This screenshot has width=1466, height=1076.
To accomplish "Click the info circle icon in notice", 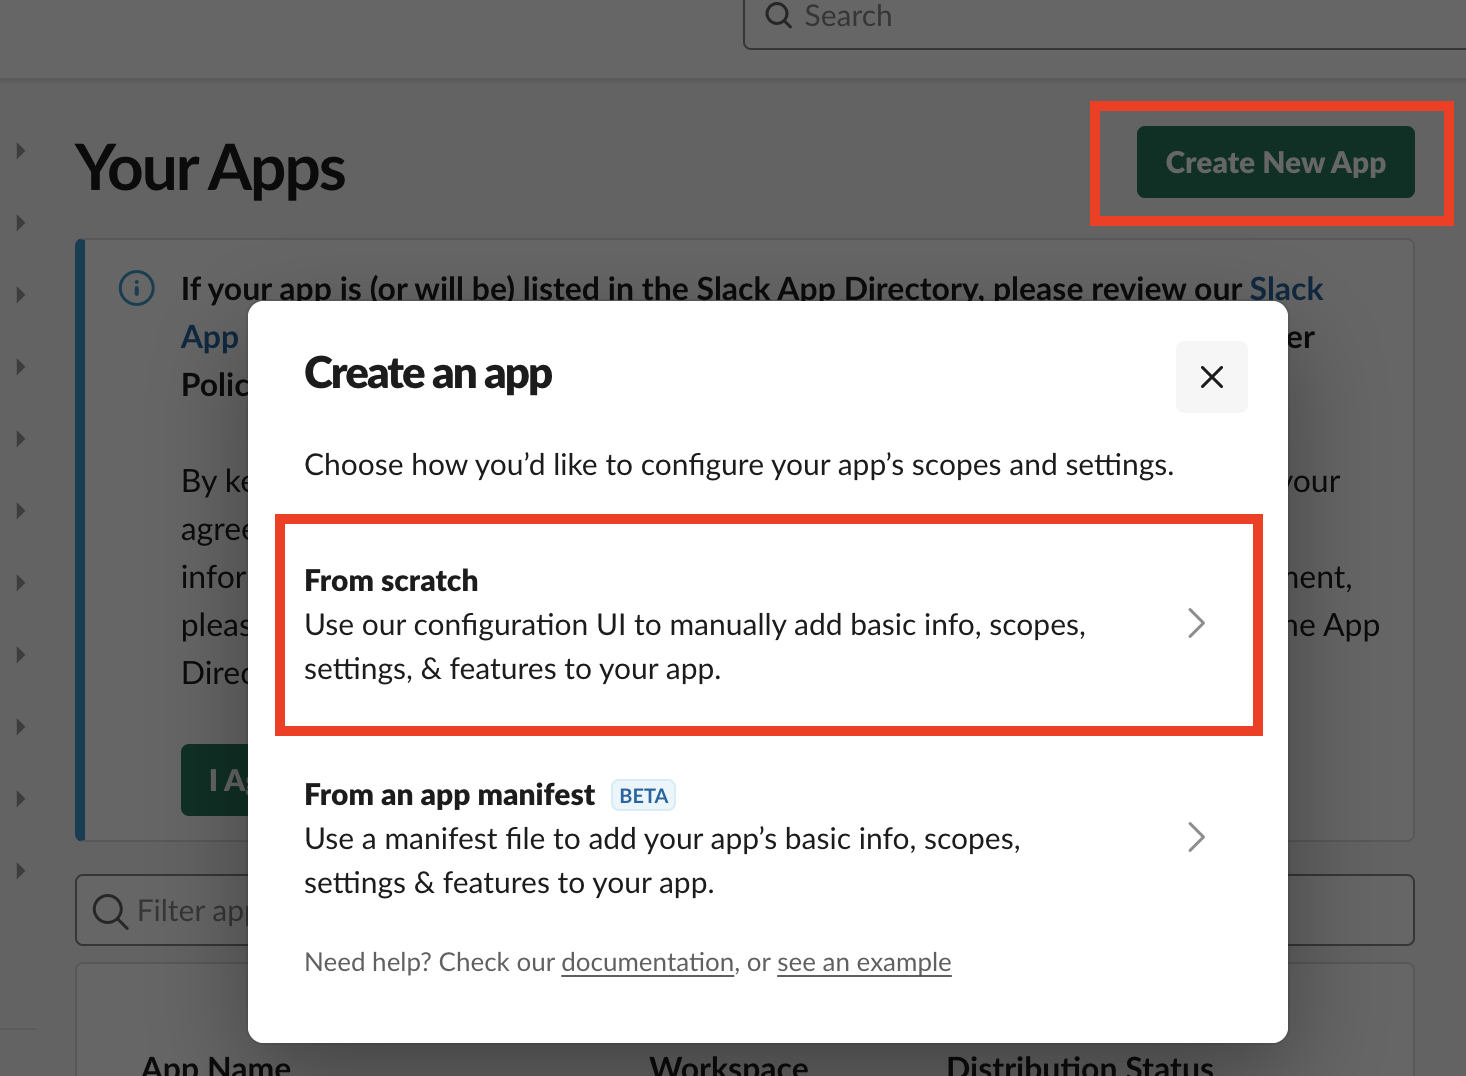I will point(137,288).
